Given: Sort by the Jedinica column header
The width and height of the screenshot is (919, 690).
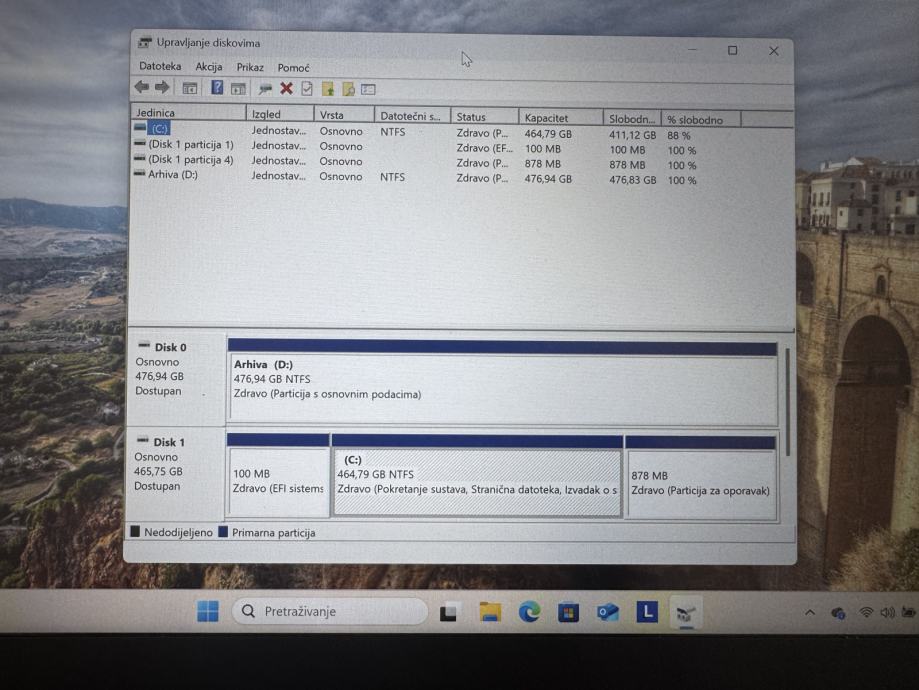Looking at the screenshot, I should (188, 113).
